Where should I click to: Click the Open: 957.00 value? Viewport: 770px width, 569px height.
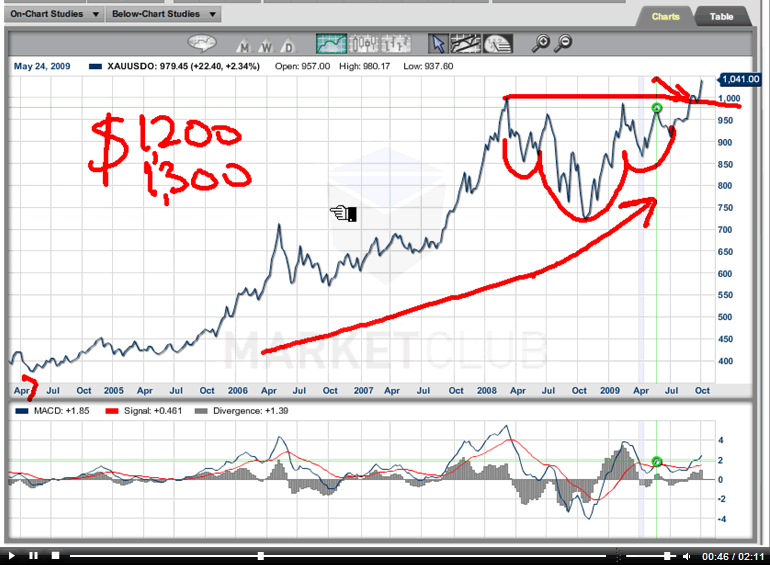click(x=302, y=66)
